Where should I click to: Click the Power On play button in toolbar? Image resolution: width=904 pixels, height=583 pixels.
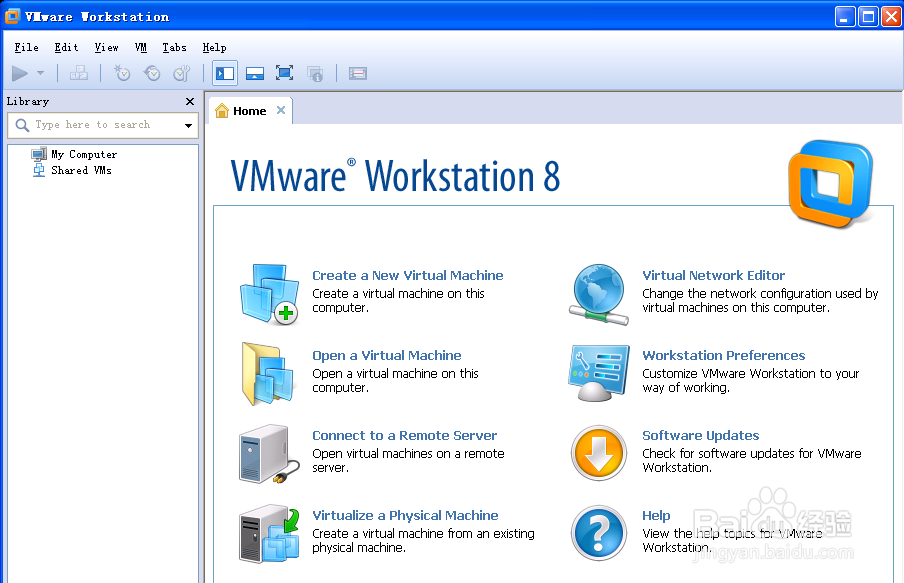(20, 73)
